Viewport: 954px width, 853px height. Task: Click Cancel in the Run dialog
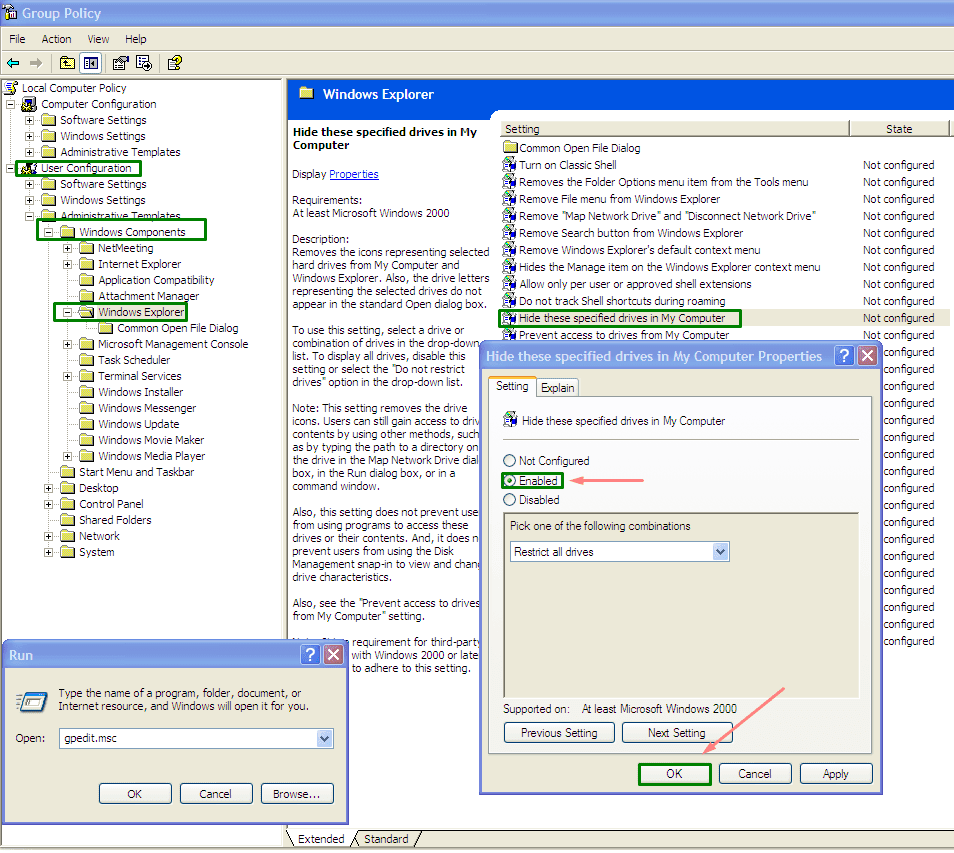(215, 793)
